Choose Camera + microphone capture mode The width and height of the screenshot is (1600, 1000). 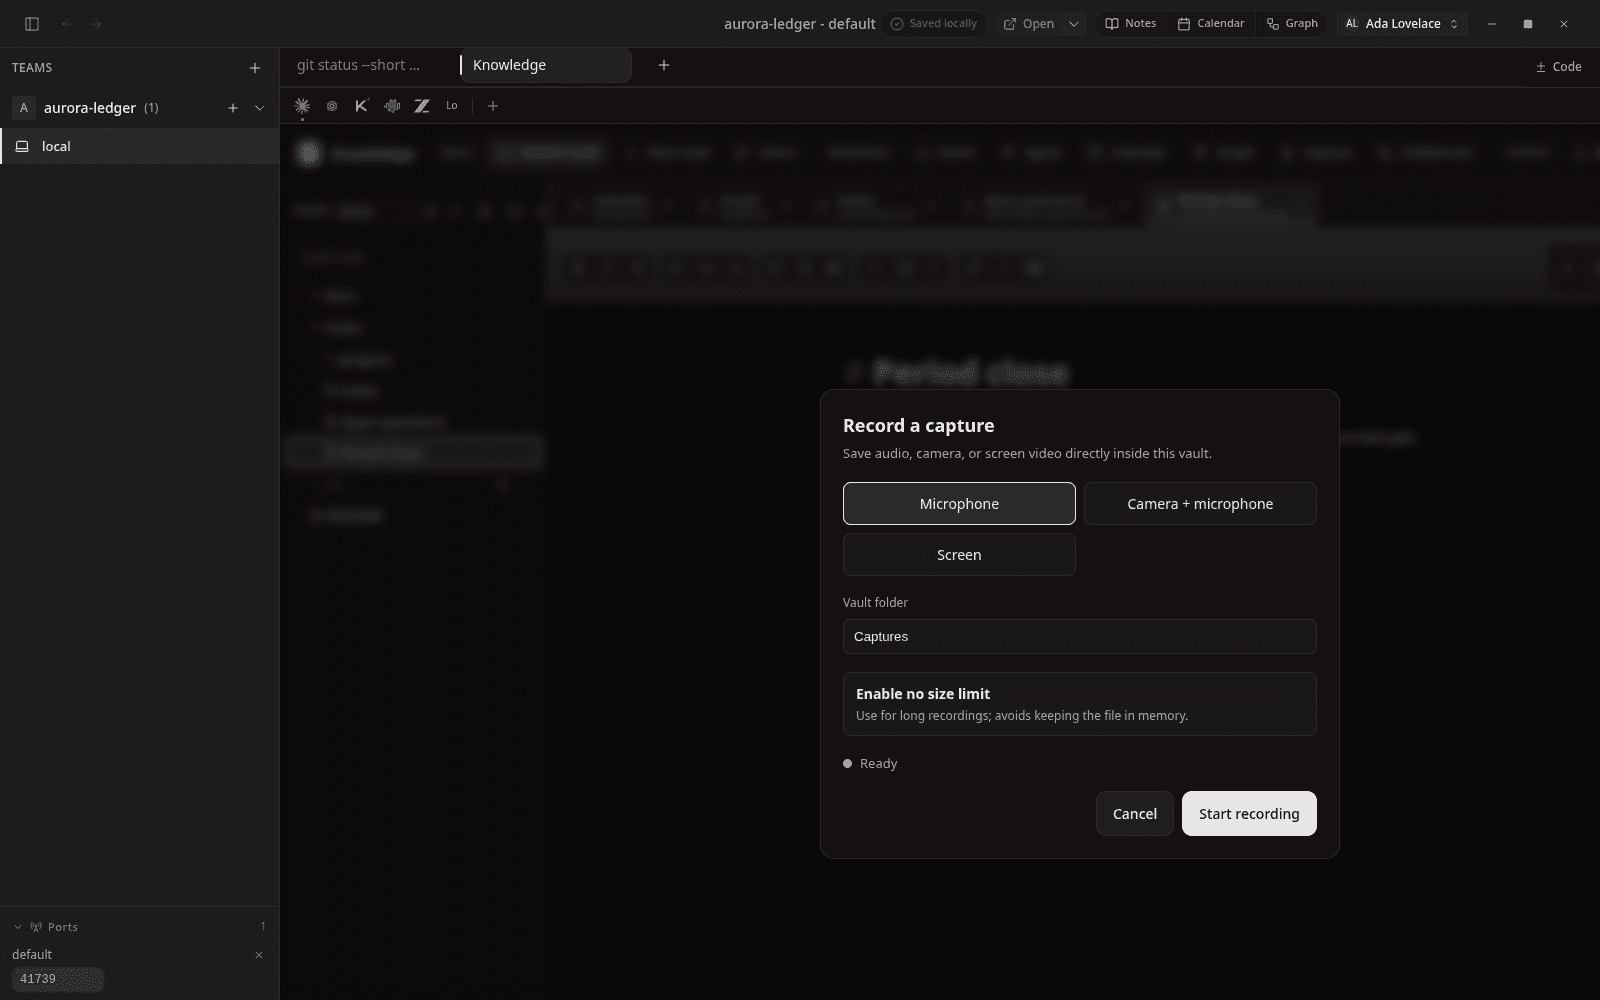click(x=1200, y=504)
